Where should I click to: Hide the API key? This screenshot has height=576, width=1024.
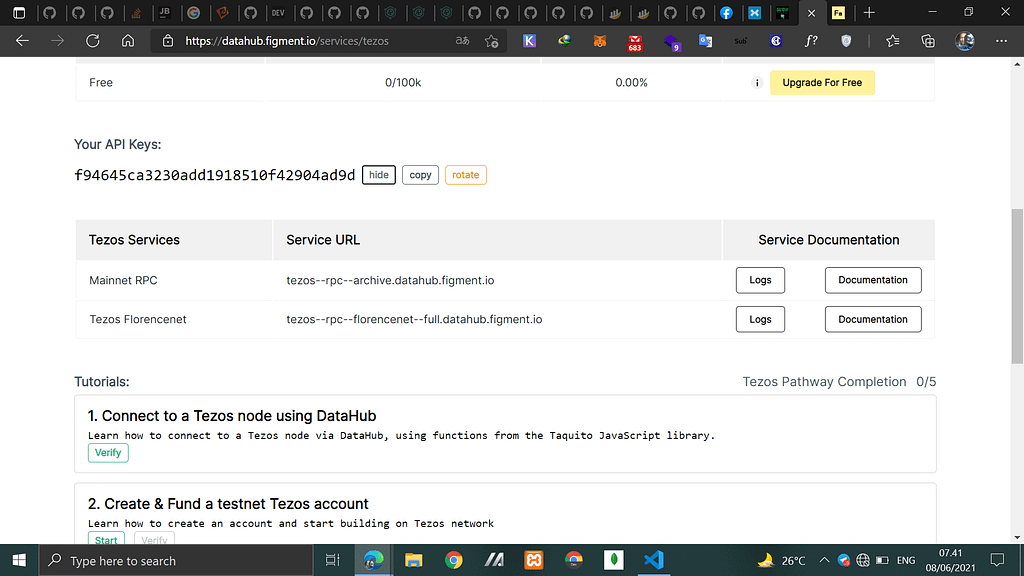[x=379, y=175]
